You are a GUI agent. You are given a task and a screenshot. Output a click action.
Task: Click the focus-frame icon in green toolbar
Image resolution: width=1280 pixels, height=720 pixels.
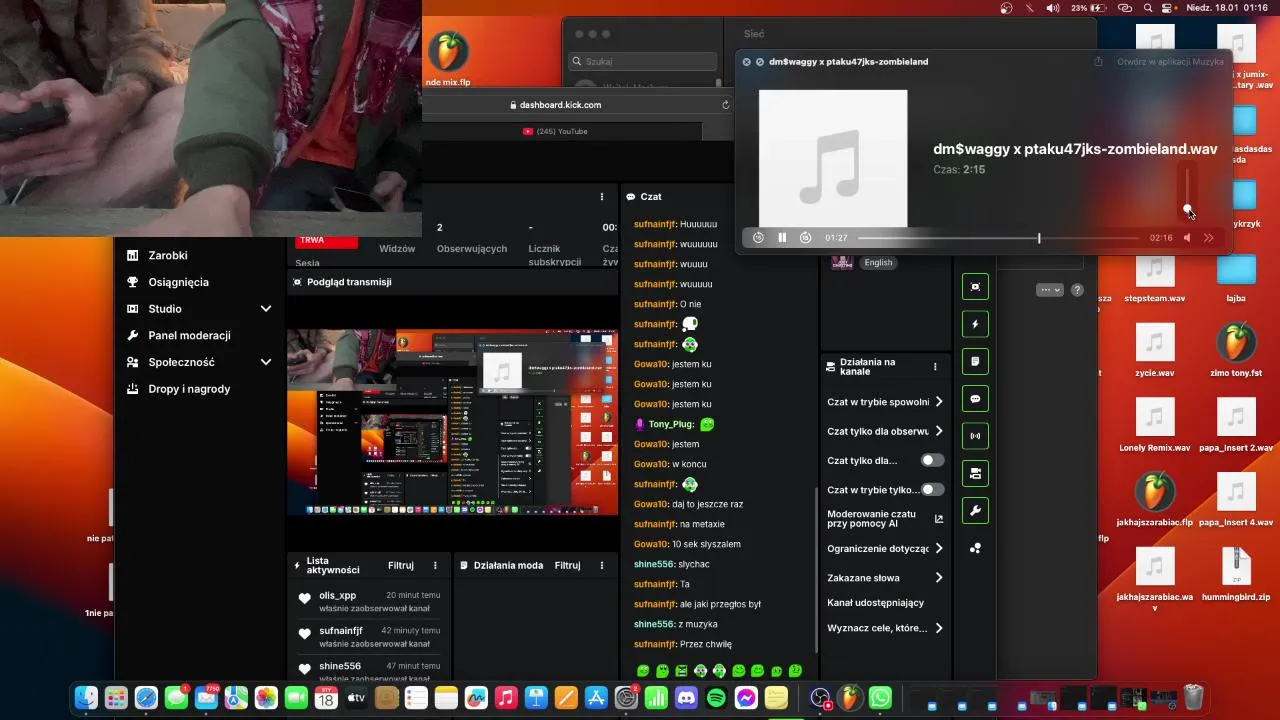(975, 287)
